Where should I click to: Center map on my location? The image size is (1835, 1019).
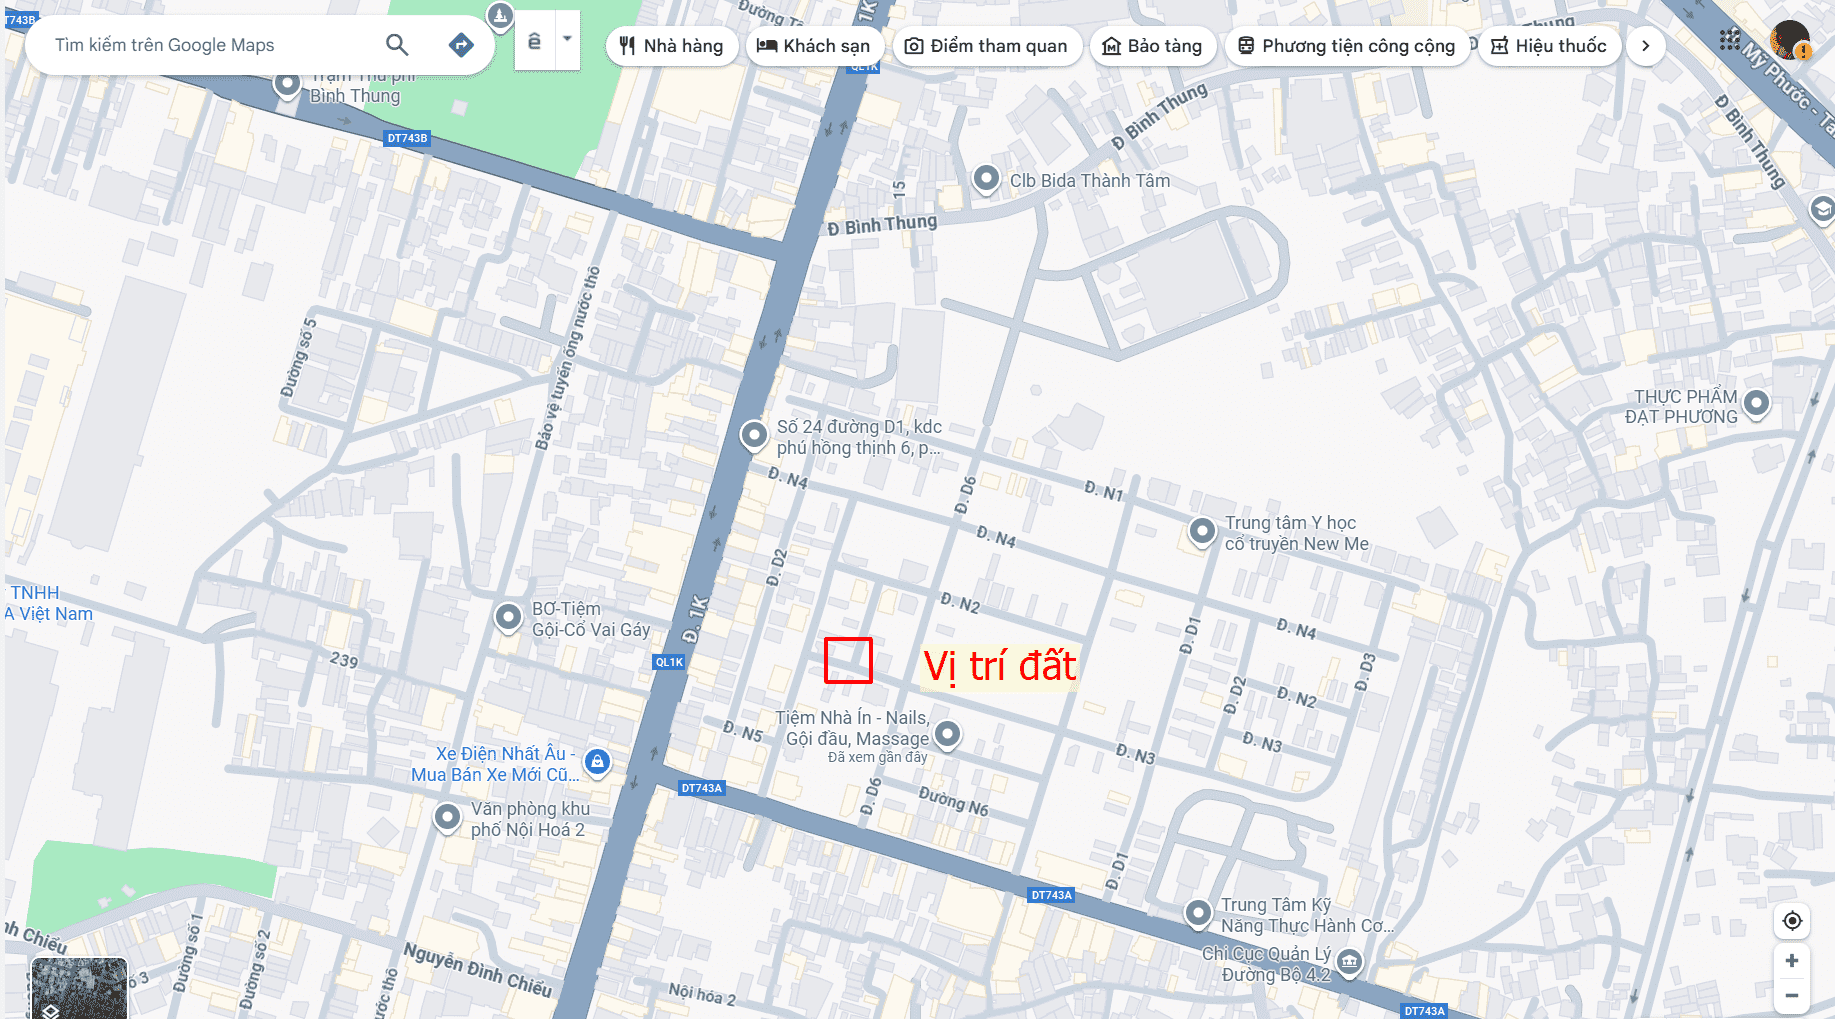[x=1792, y=921]
